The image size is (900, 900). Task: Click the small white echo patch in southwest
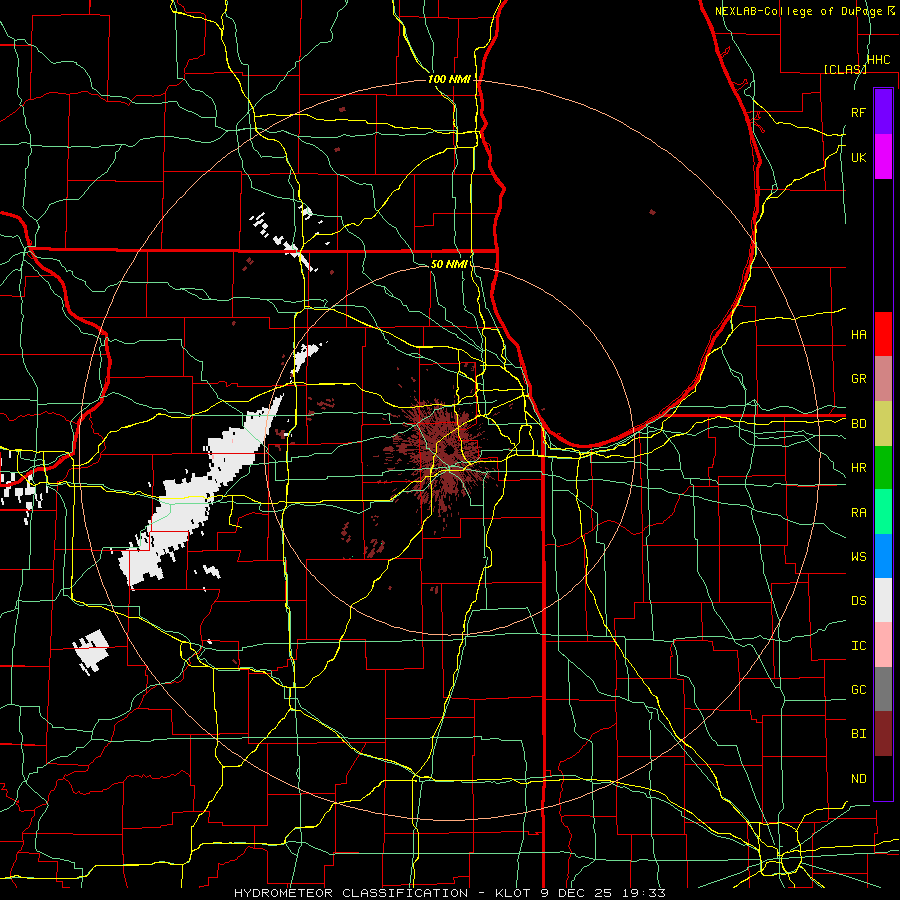tap(91, 651)
